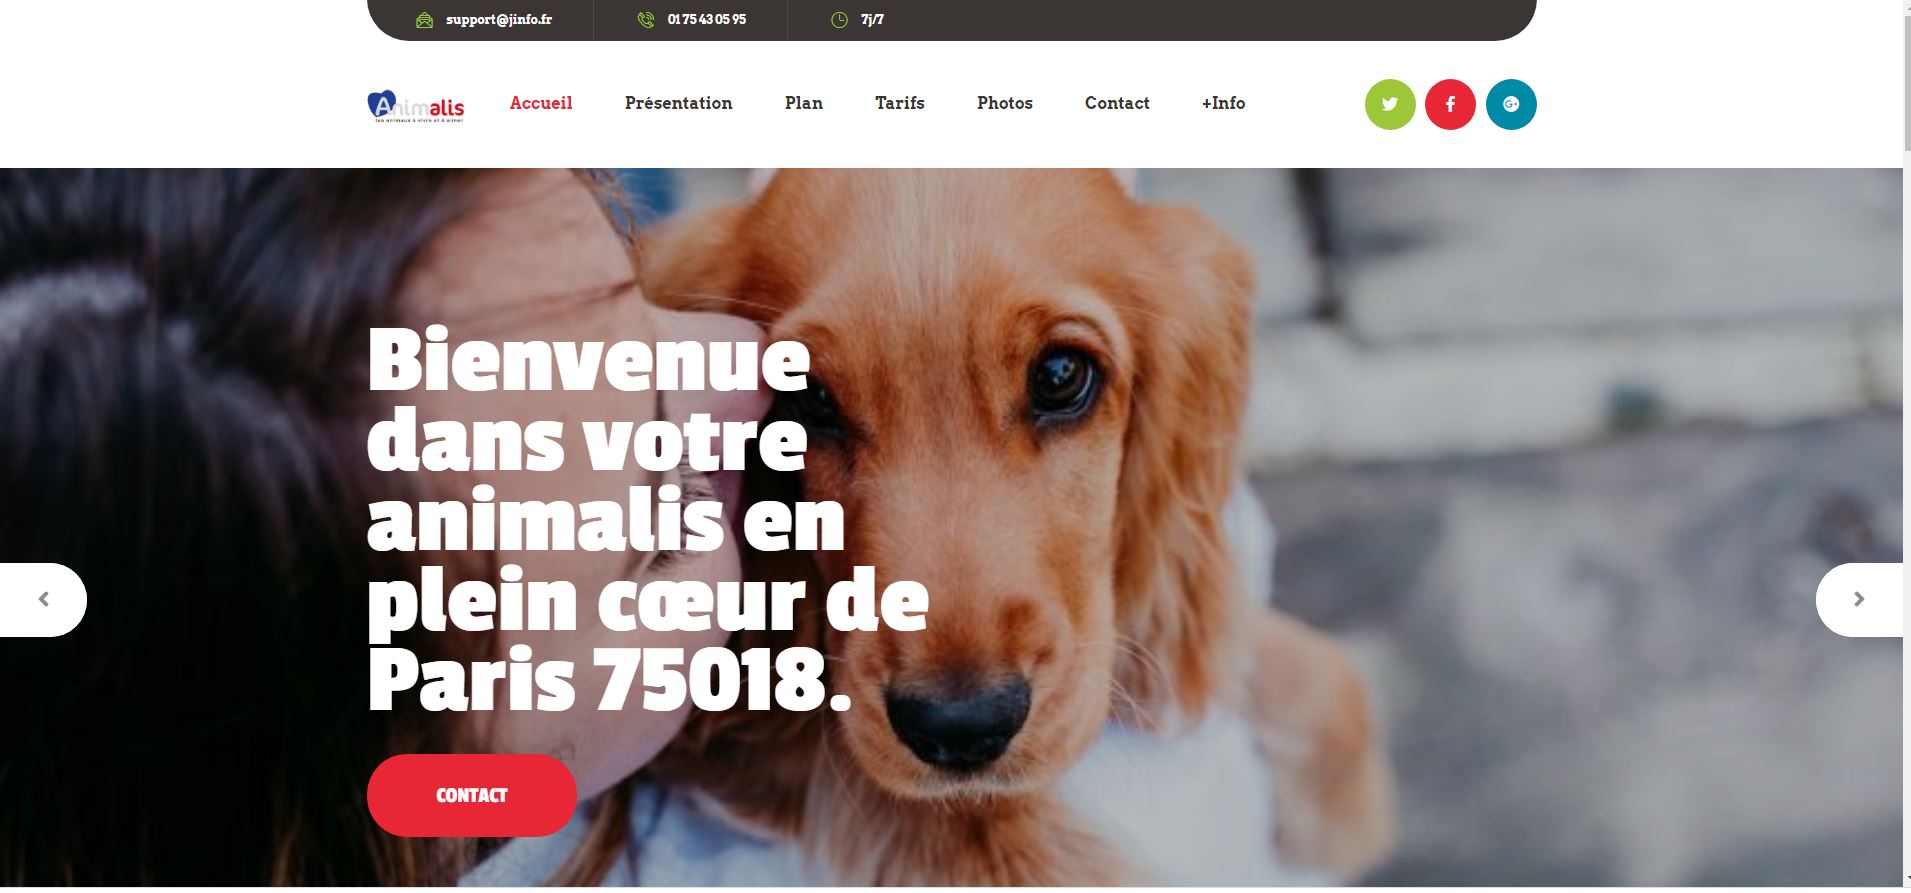This screenshot has height=893, width=1911.
Task: Open the Facebook social icon
Action: [1450, 104]
